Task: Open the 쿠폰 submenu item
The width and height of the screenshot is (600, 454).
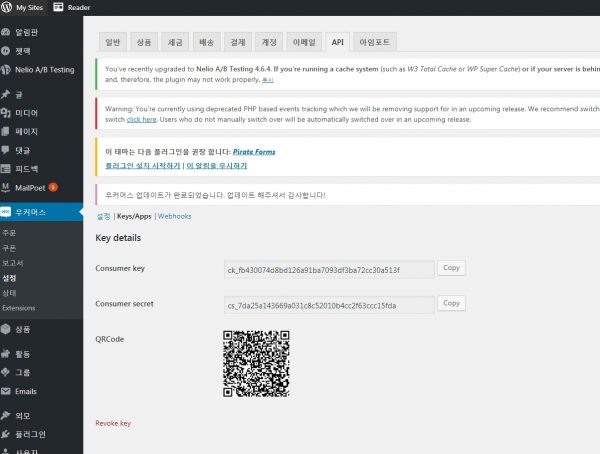Action: (9, 248)
